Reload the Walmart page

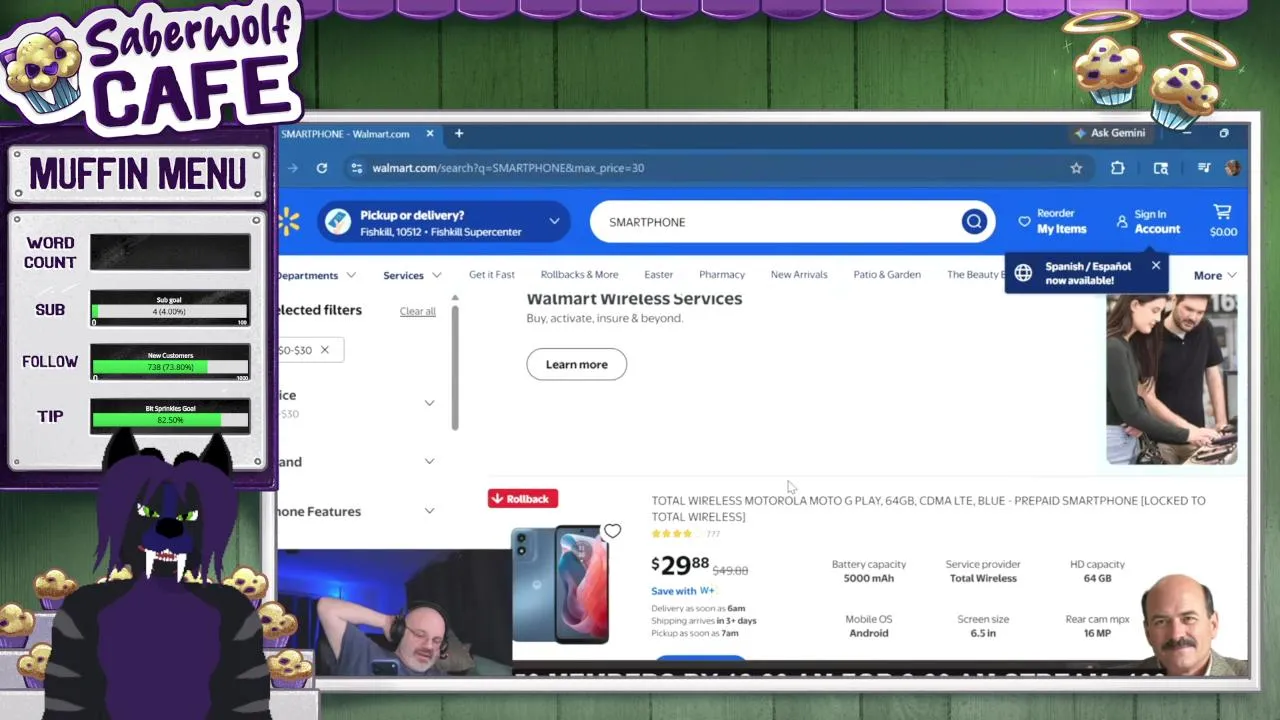point(322,168)
